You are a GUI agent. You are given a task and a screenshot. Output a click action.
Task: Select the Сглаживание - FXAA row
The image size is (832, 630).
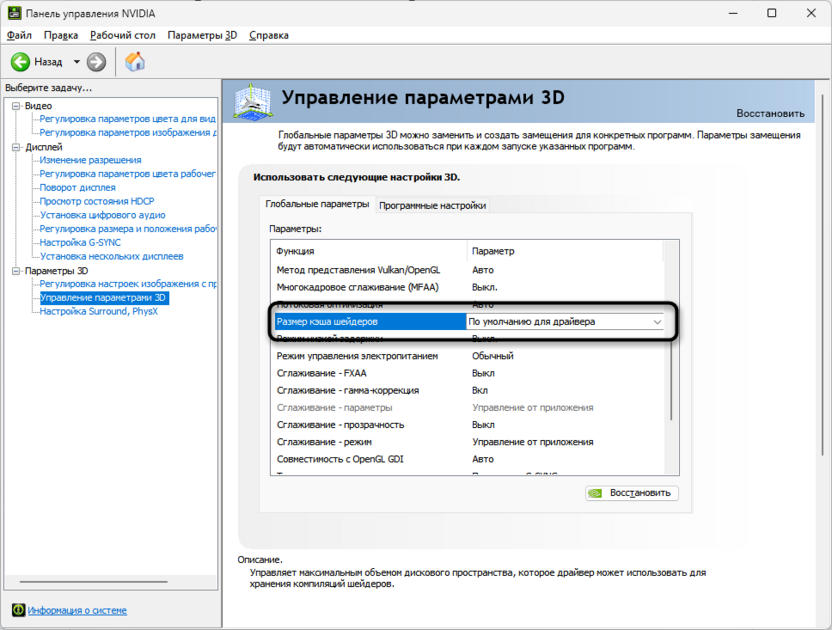(469, 373)
